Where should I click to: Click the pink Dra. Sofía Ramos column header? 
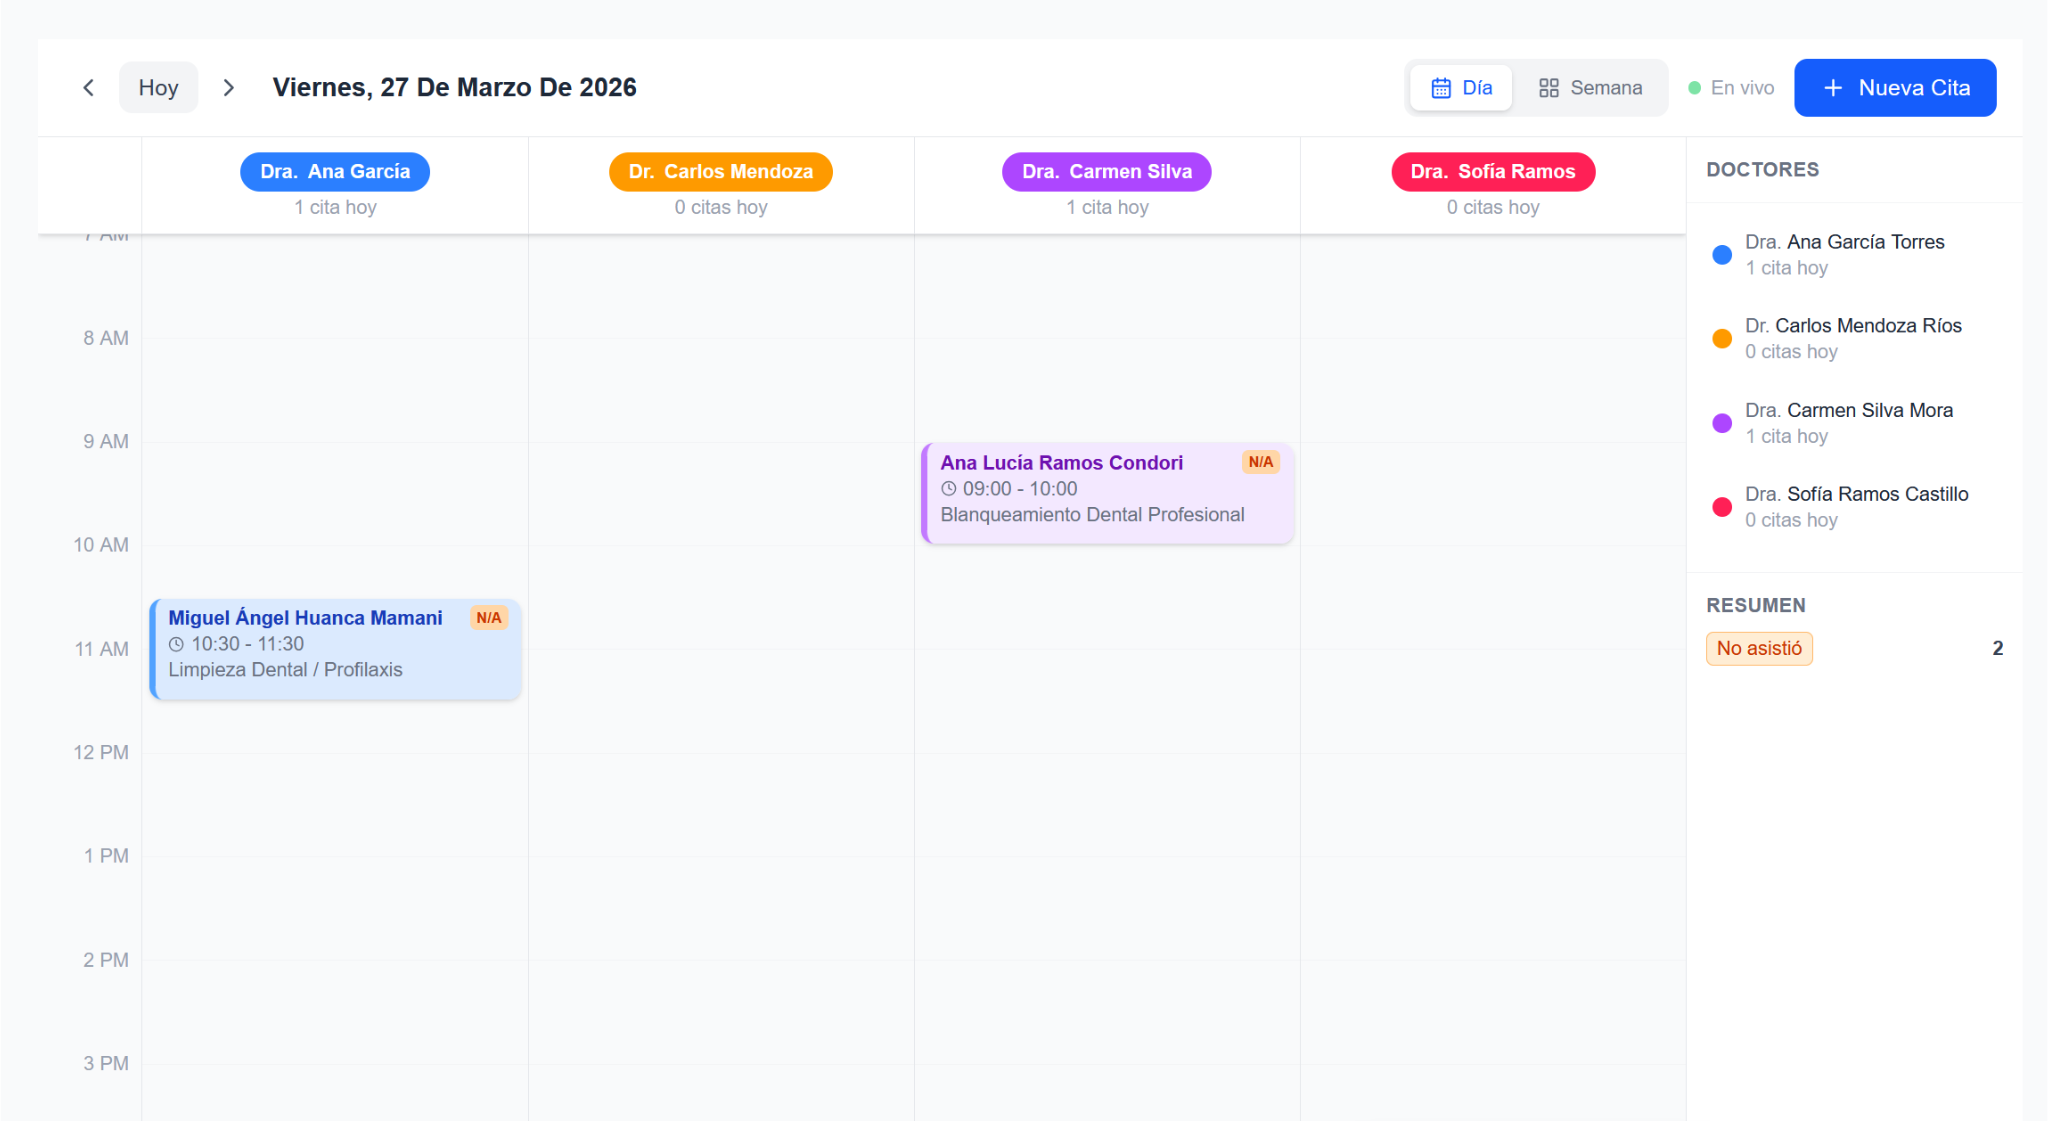pyautogui.click(x=1492, y=171)
